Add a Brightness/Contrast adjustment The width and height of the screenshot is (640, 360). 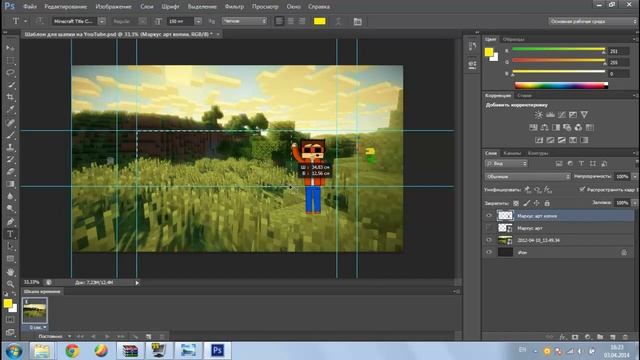point(539,115)
